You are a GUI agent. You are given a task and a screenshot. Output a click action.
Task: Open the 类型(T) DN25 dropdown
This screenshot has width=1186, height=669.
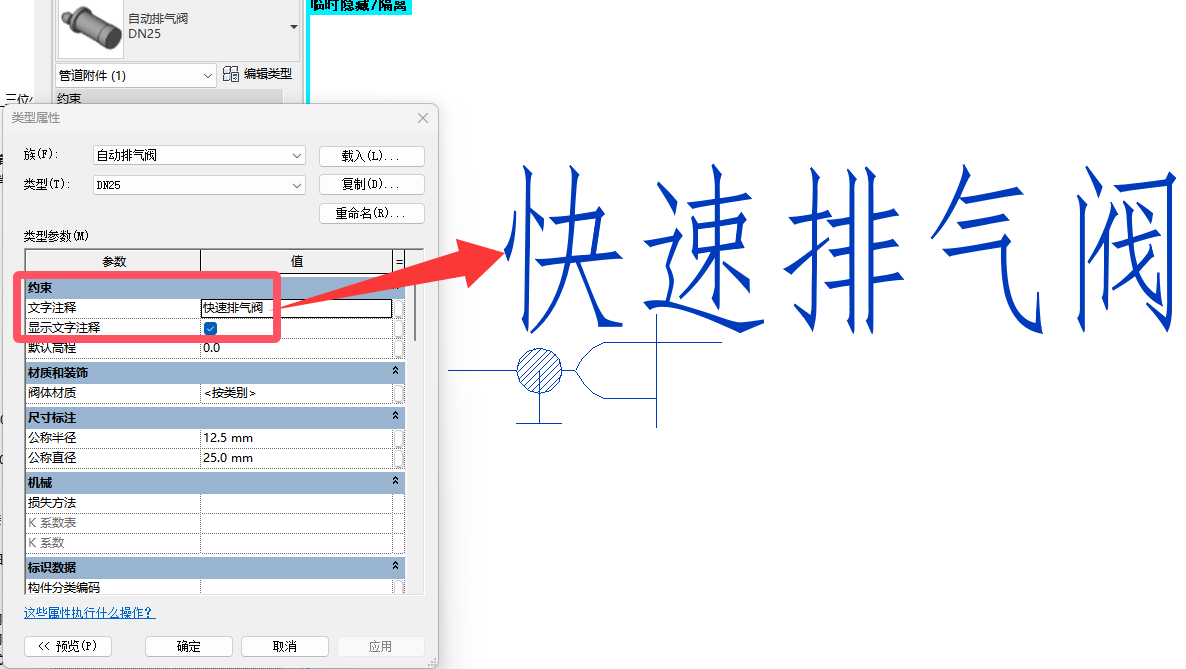(x=199, y=185)
